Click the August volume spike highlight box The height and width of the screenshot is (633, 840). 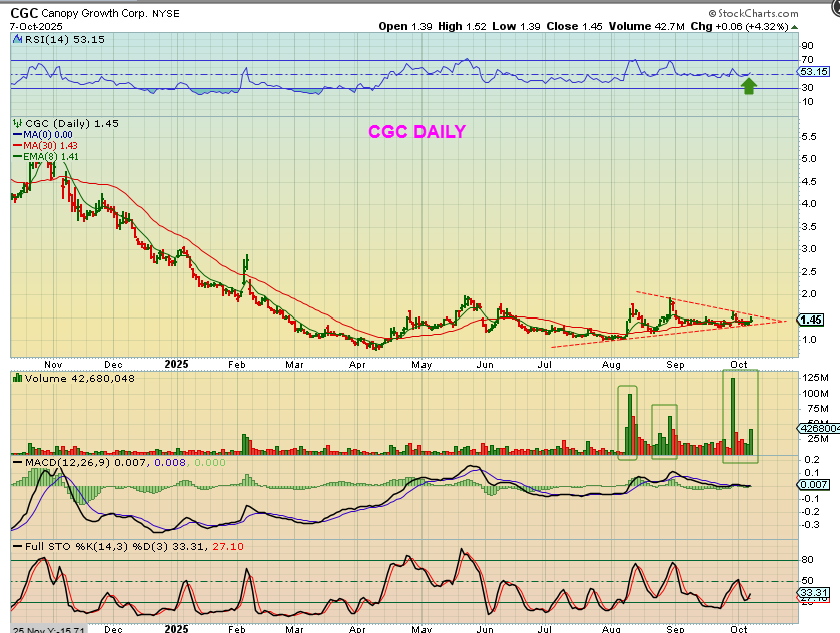[x=627, y=422]
